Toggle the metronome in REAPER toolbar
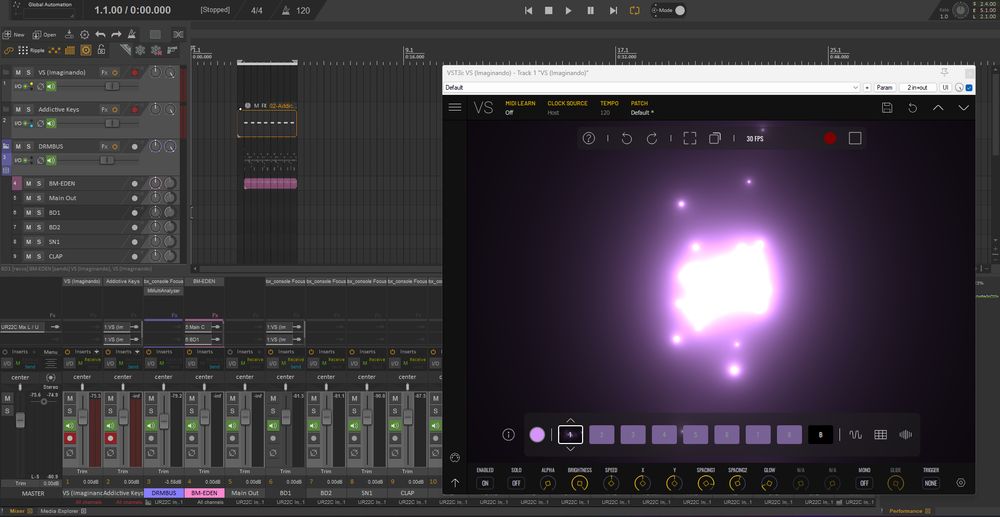 click(132, 34)
